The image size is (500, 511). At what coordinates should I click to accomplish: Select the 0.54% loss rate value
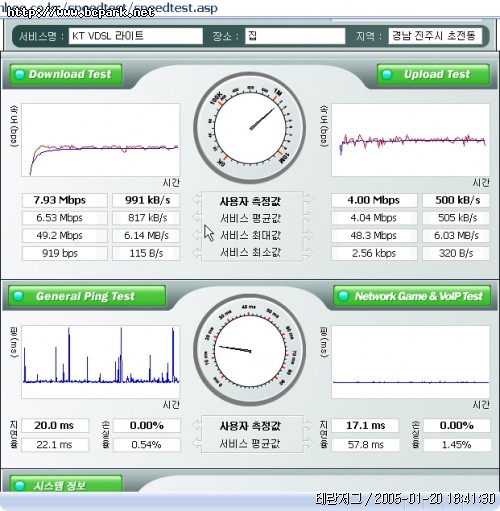coord(147,445)
